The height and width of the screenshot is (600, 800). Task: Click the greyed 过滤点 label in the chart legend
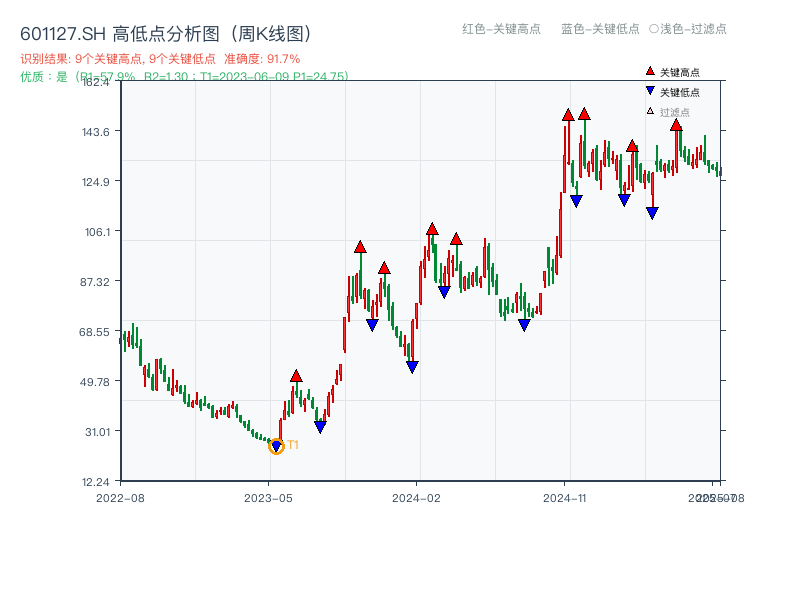pyautogui.click(x=674, y=112)
